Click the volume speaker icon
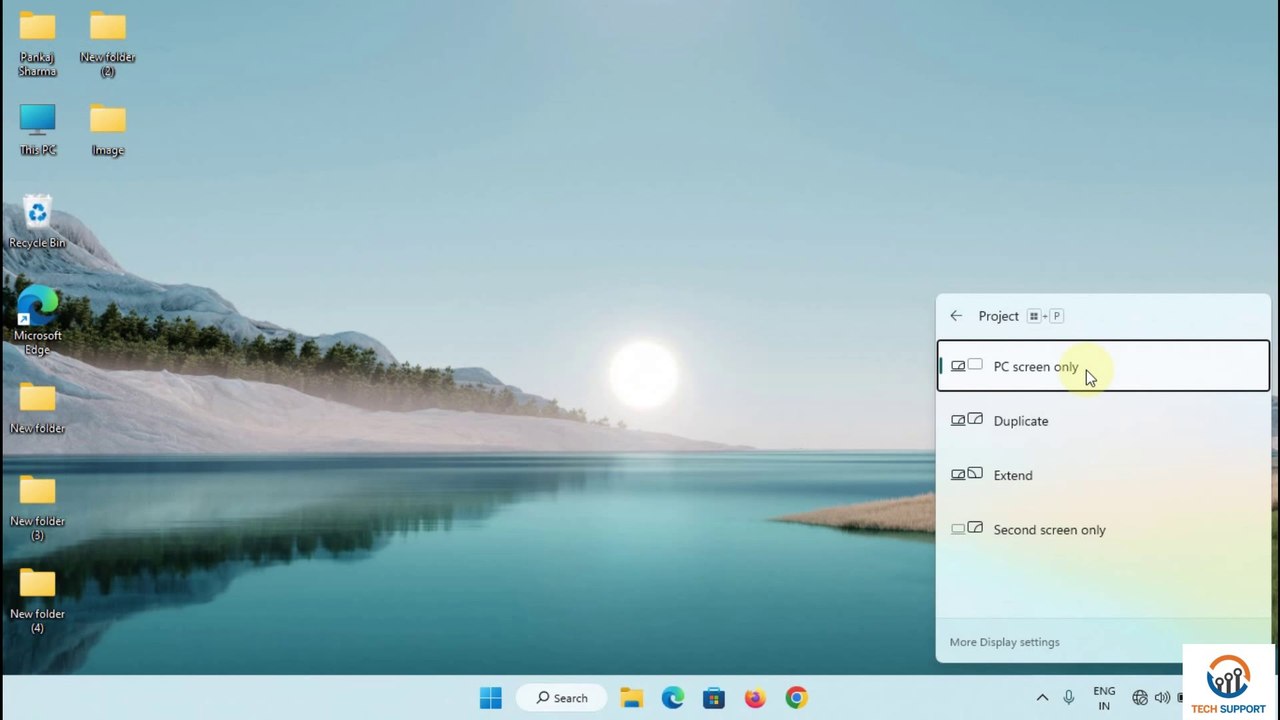Viewport: 1280px width, 720px height. coord(1162,698)
